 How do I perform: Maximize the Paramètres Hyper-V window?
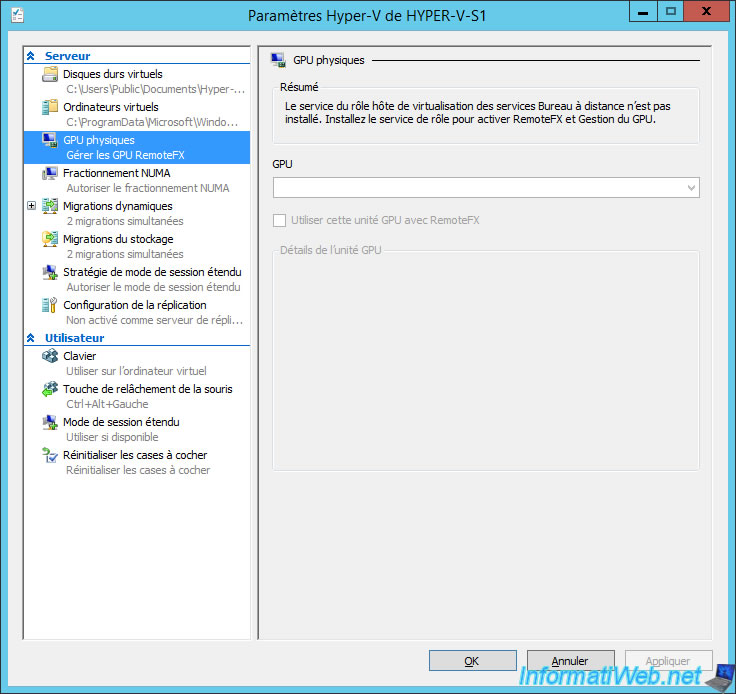[671, 12]
